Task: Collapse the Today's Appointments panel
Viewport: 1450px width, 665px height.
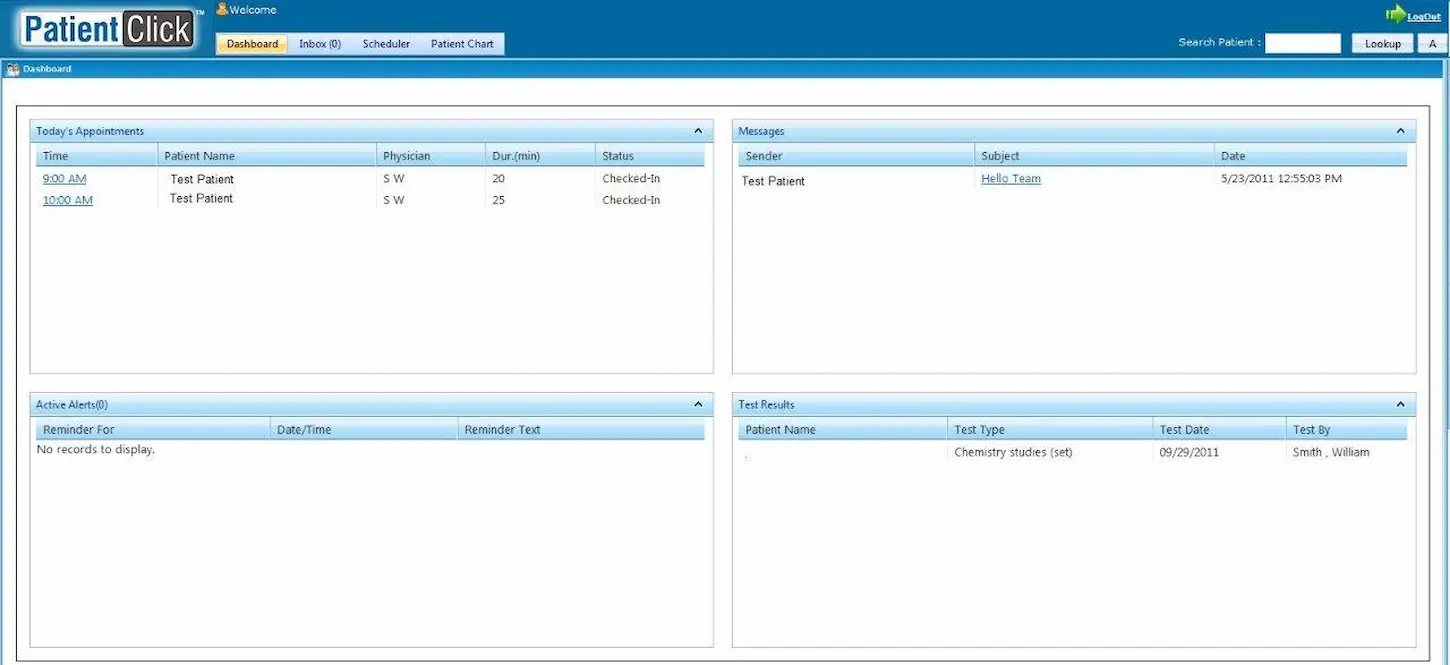Action: click(697, 130)
